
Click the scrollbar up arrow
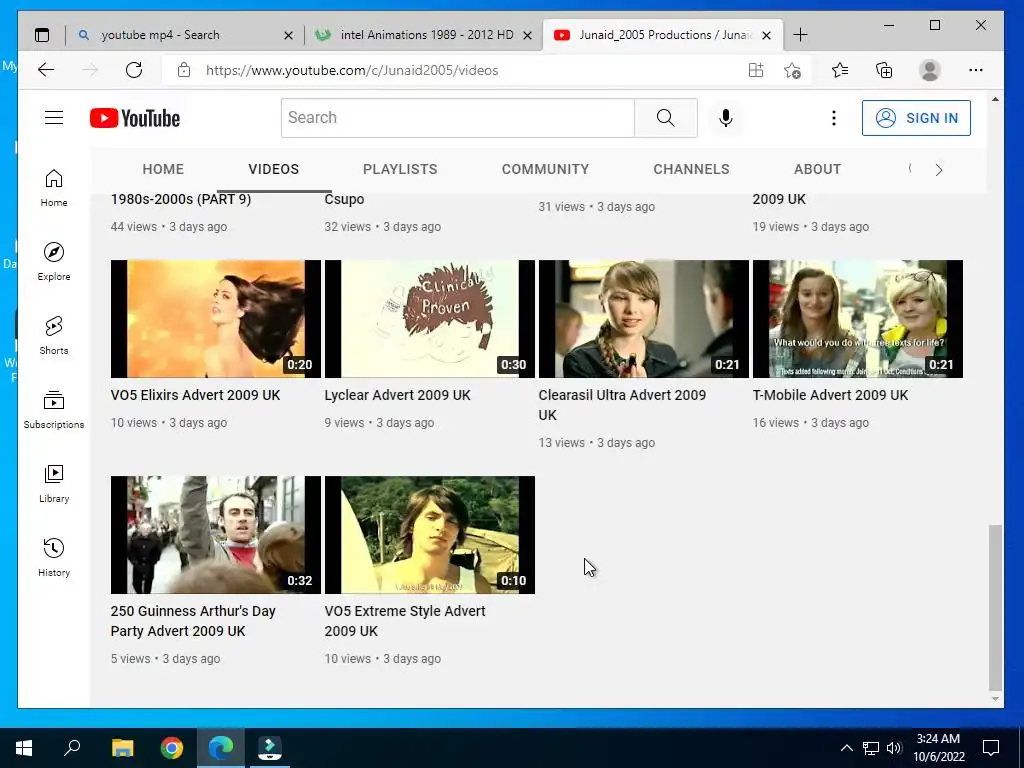pyautogui.click(x=995, y=99)
